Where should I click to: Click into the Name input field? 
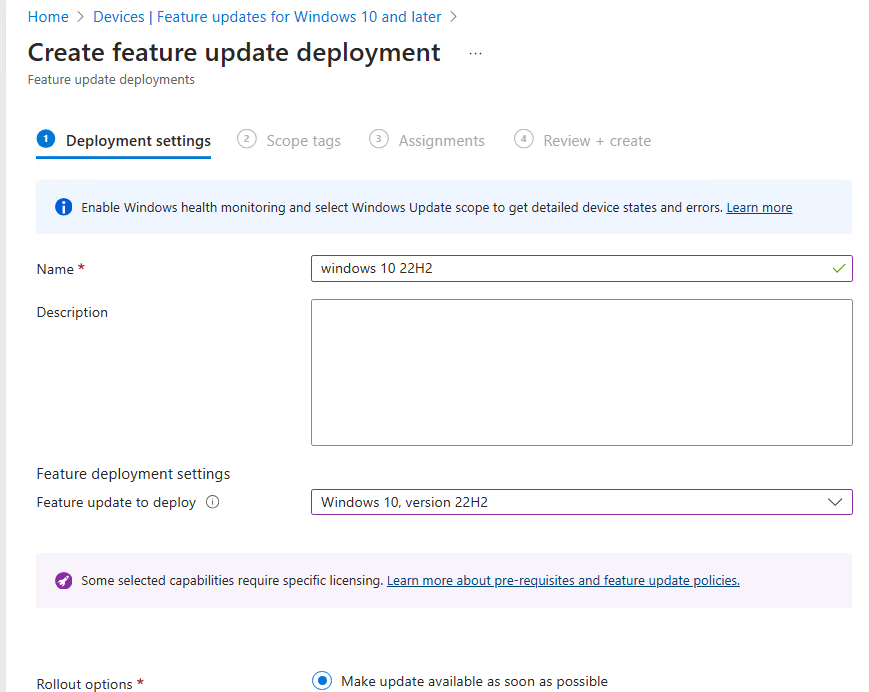tap(581, 269)
